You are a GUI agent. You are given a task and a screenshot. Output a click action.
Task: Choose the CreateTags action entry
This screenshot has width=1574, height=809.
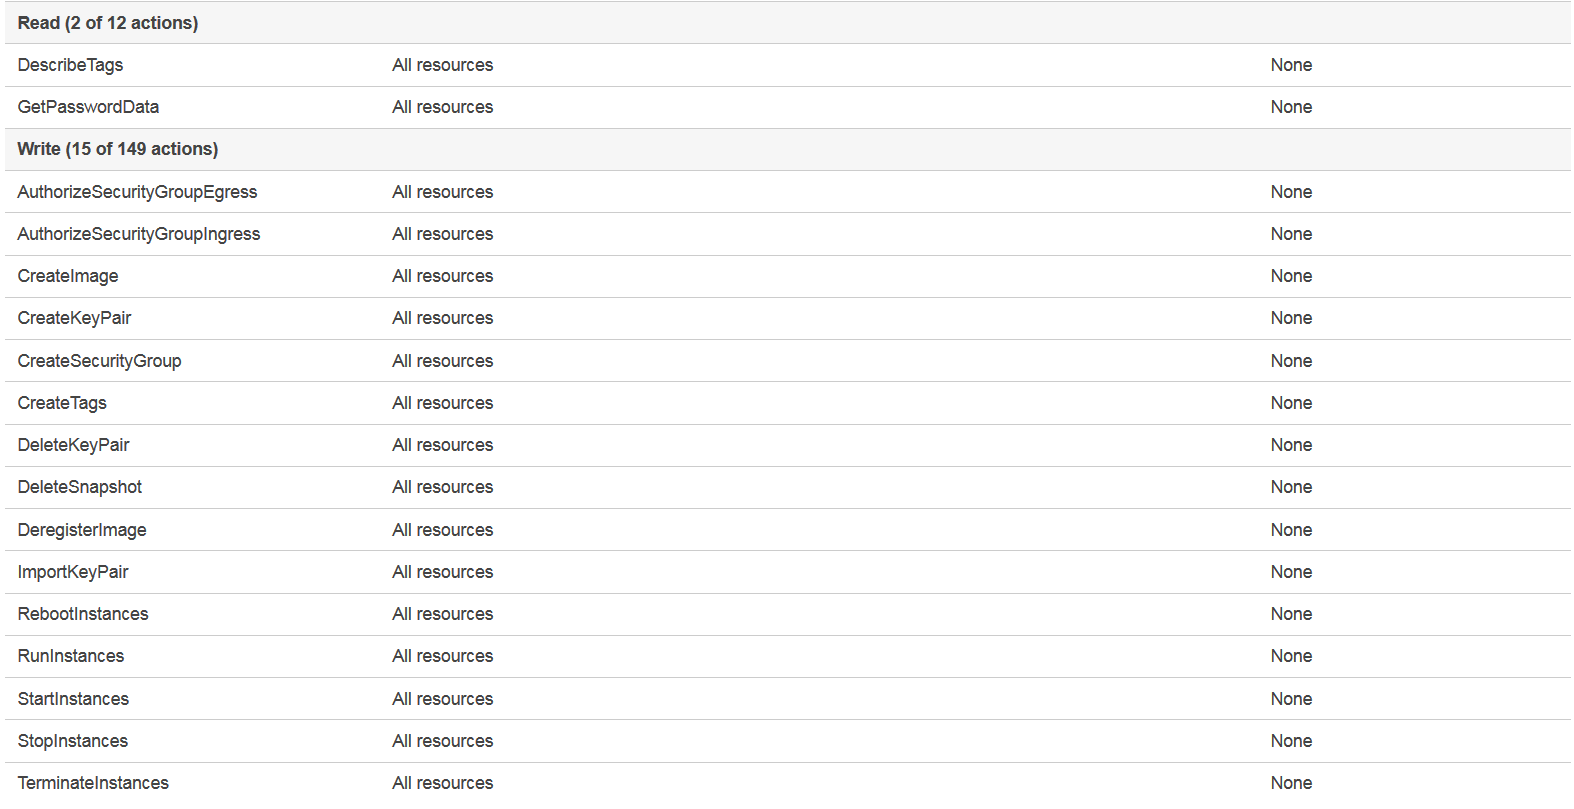click(x=62, y=403)
